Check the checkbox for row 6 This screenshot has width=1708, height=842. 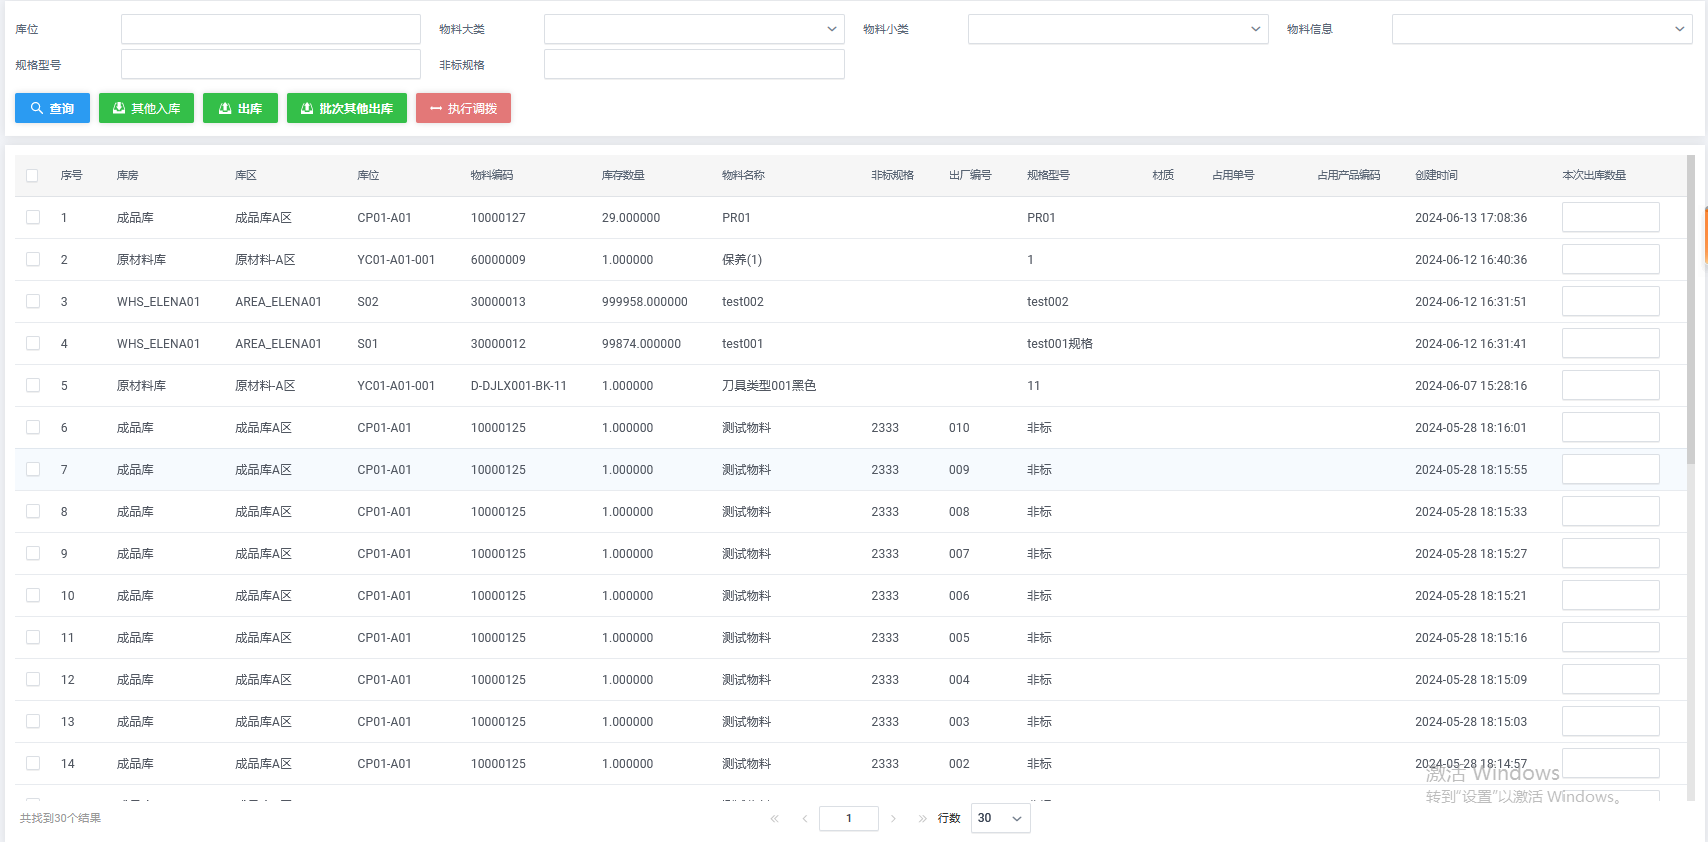(33, 427)
